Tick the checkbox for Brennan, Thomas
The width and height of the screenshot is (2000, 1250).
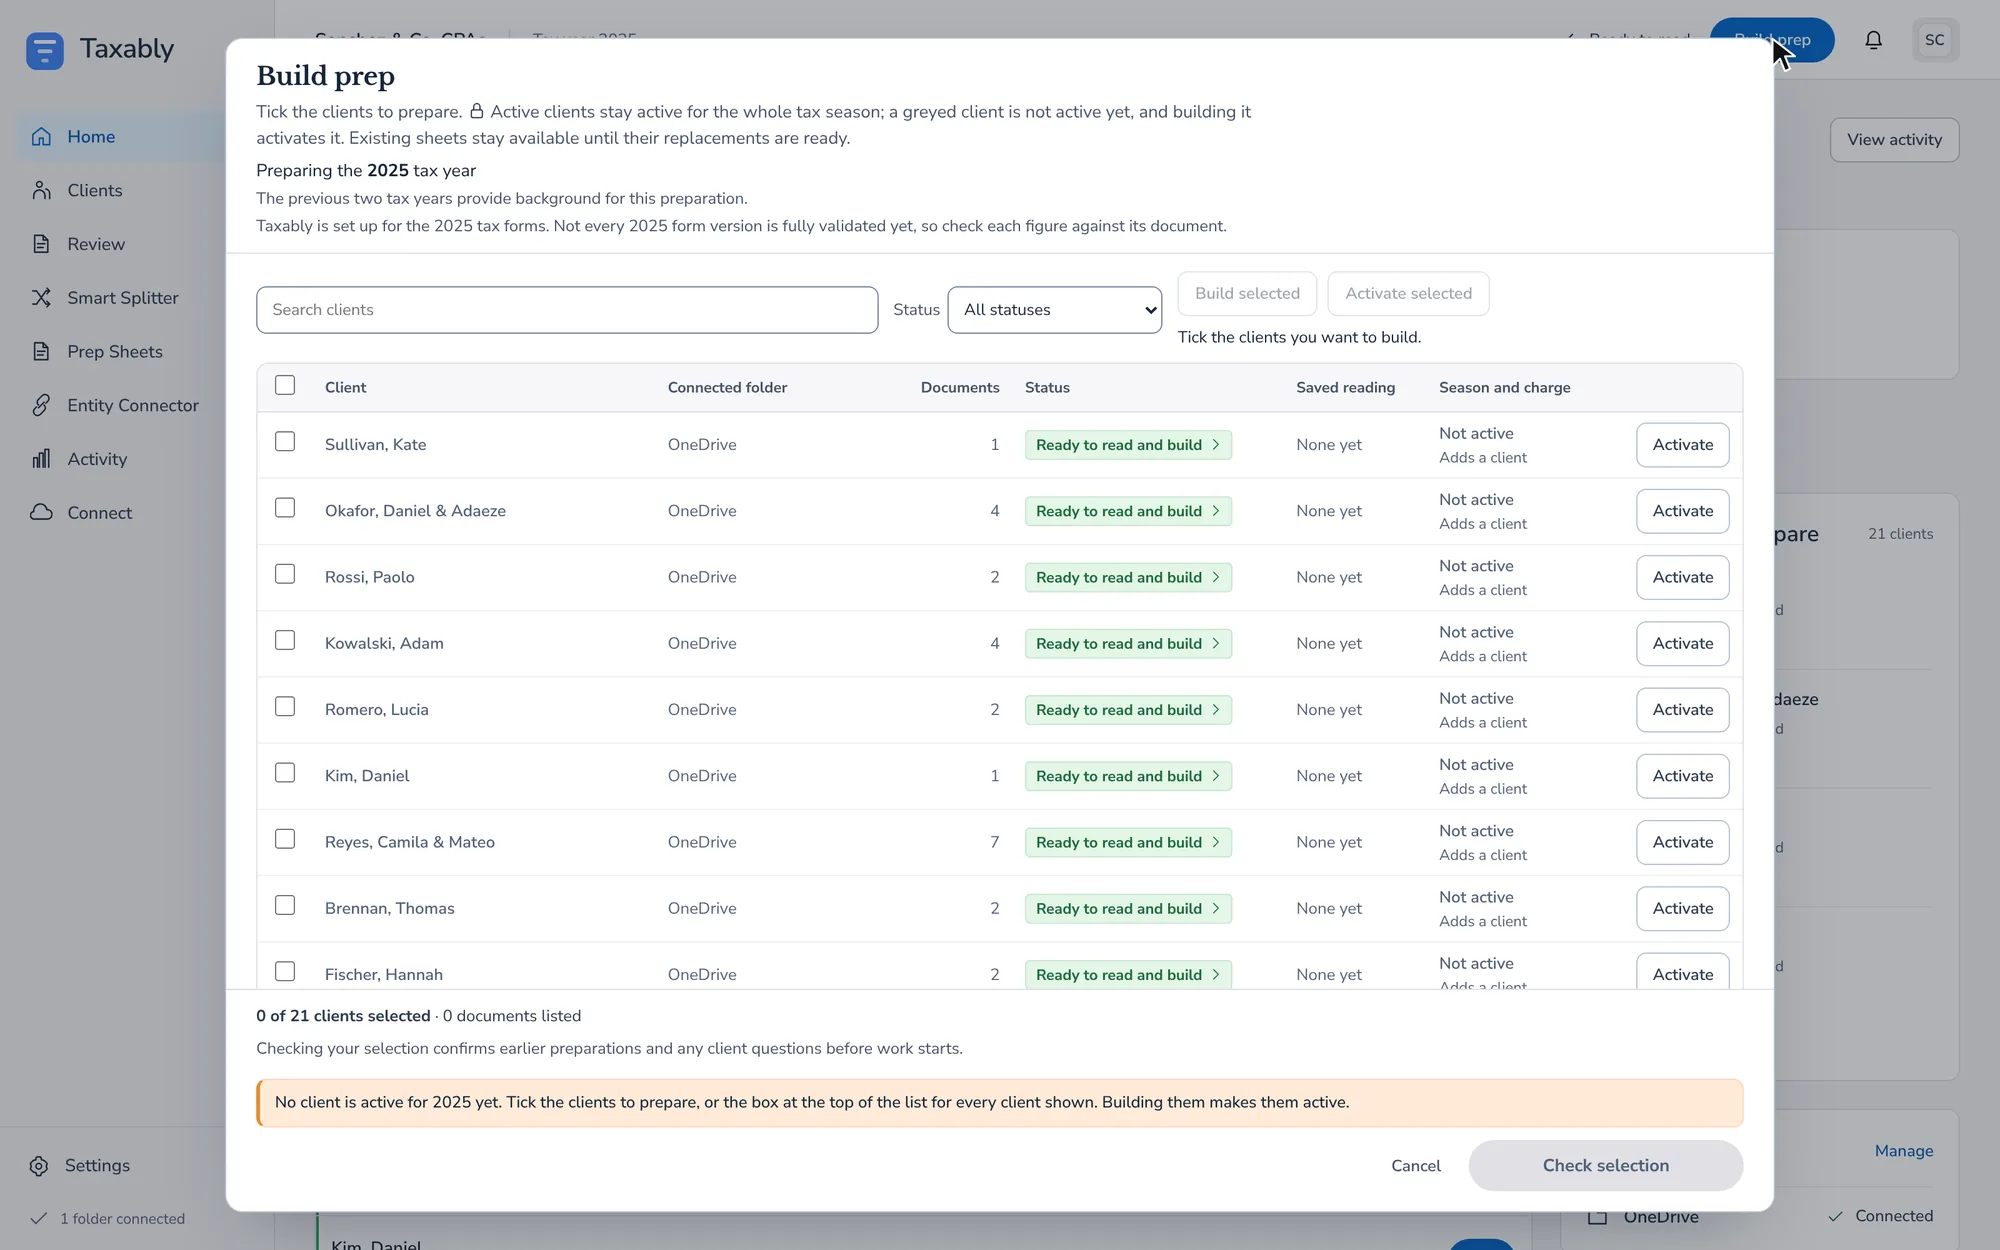[x=285, y=905]
